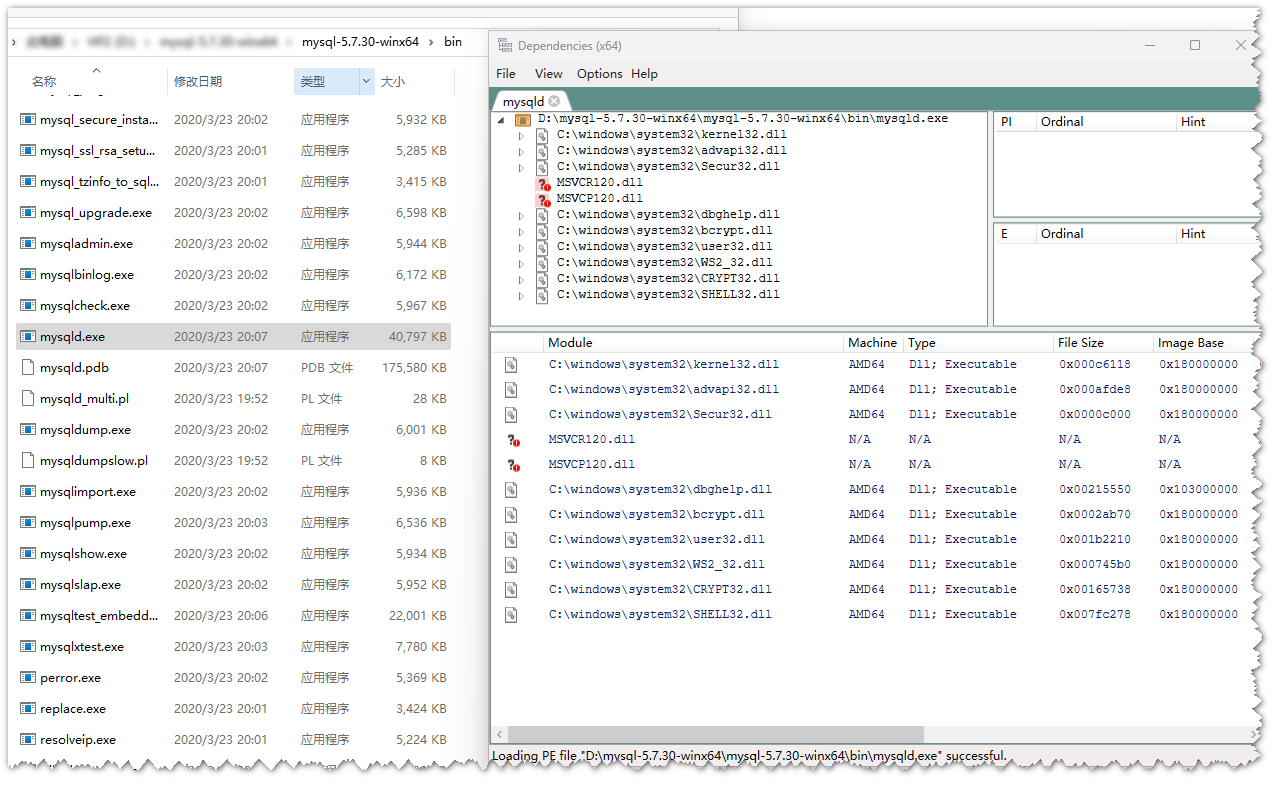Sort module list by Type column
The width and height of the screenshot is (1278, 785).
point(922,343)
